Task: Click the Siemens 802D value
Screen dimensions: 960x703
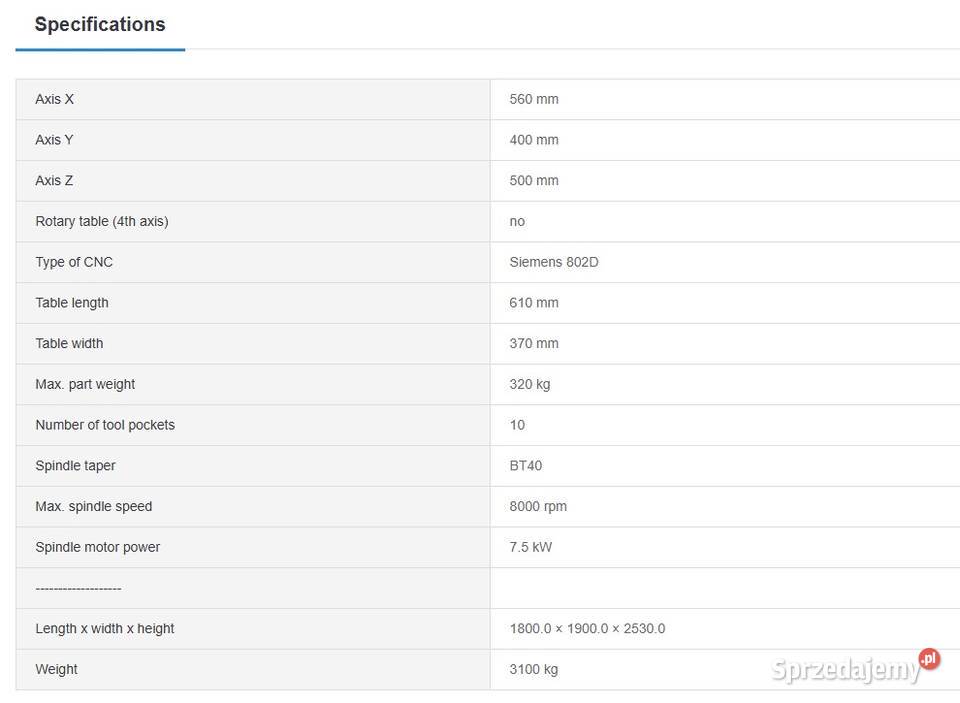Action: coord(554,262)
